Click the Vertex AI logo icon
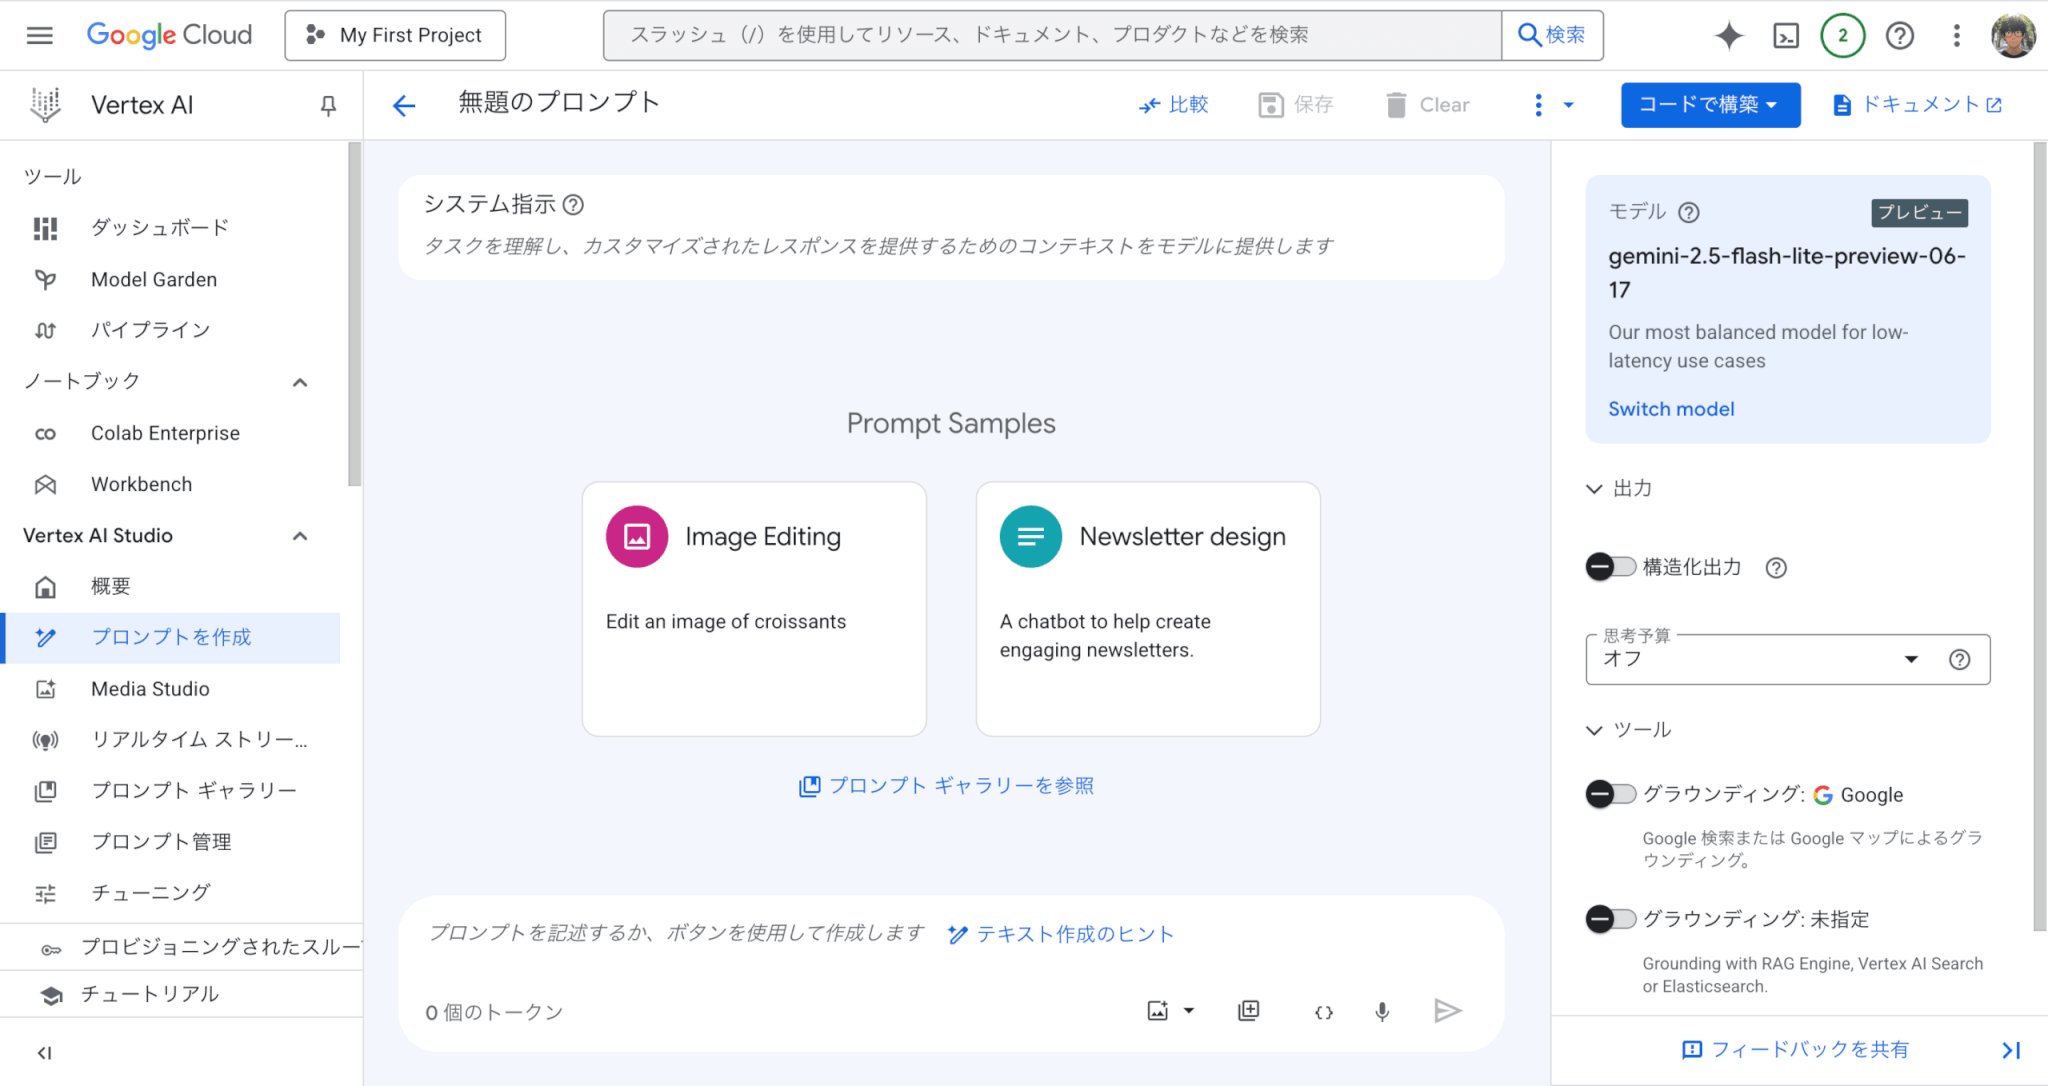The image size is (2048, 1086). click(x=45, y=105)
